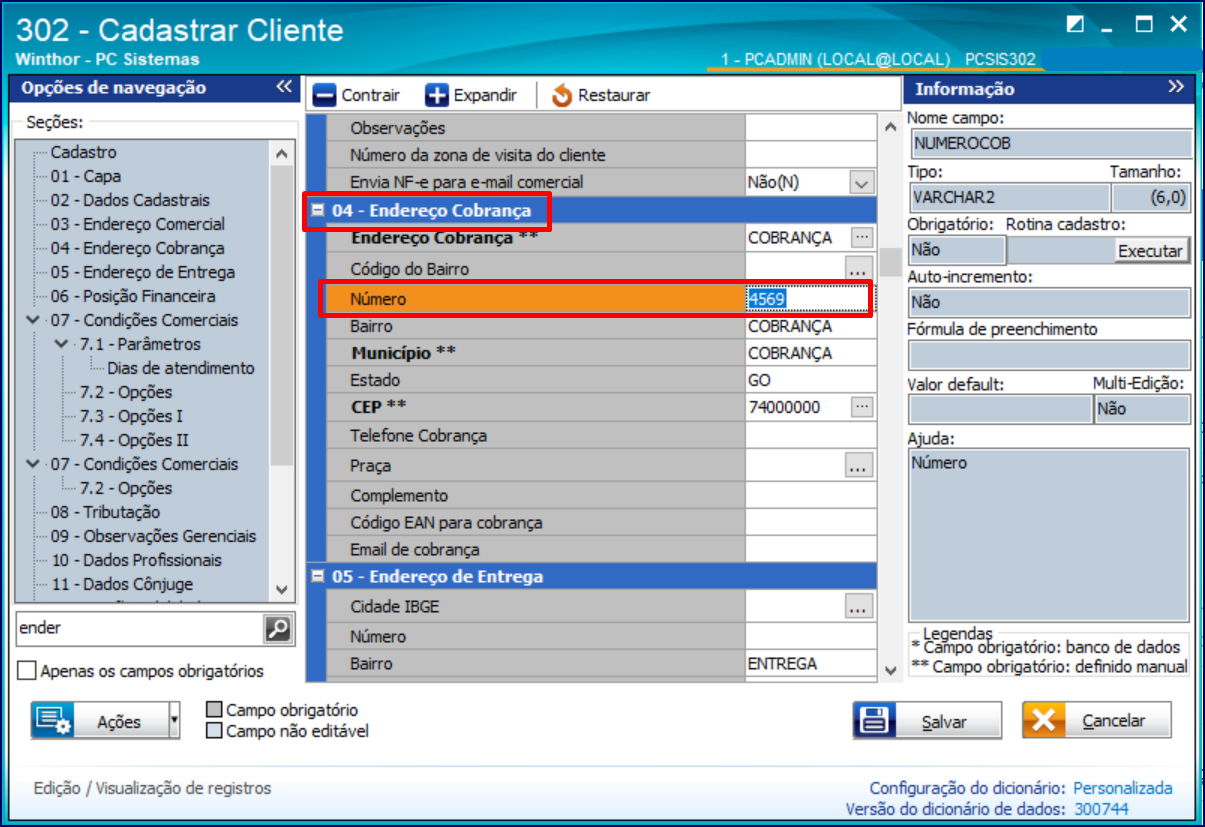Select 'Dias de atendimento' tree item
The height and width of the screenshot is (827, 1205).
(x=181, y=368)
